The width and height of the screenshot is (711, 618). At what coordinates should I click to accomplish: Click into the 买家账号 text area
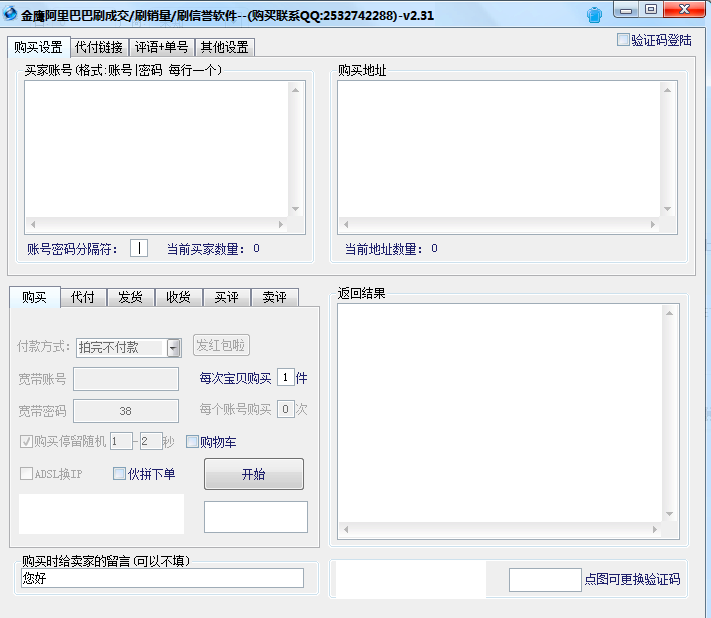(157, 150)
